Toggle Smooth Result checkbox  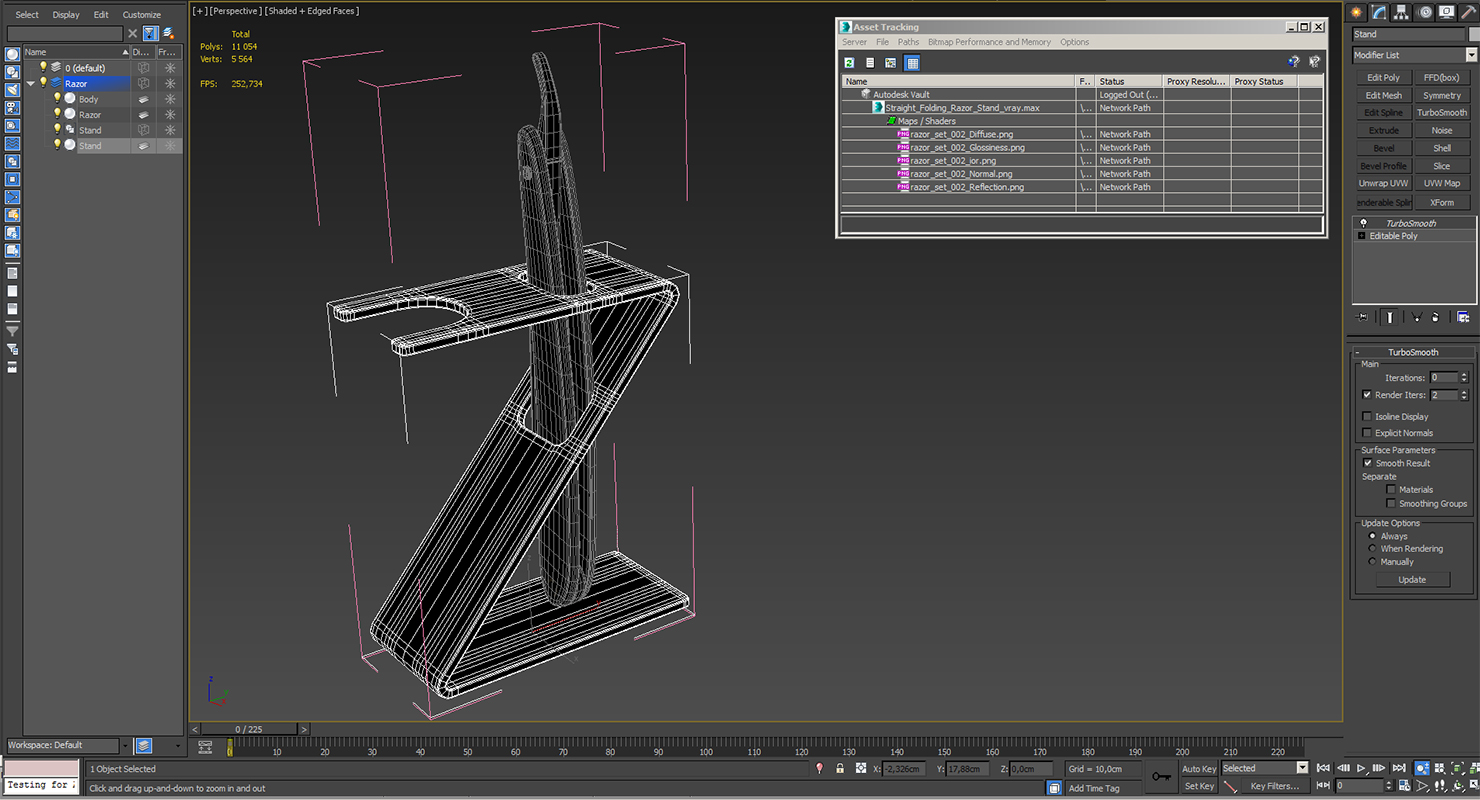pyautogui.click(x=1367, y=463)
